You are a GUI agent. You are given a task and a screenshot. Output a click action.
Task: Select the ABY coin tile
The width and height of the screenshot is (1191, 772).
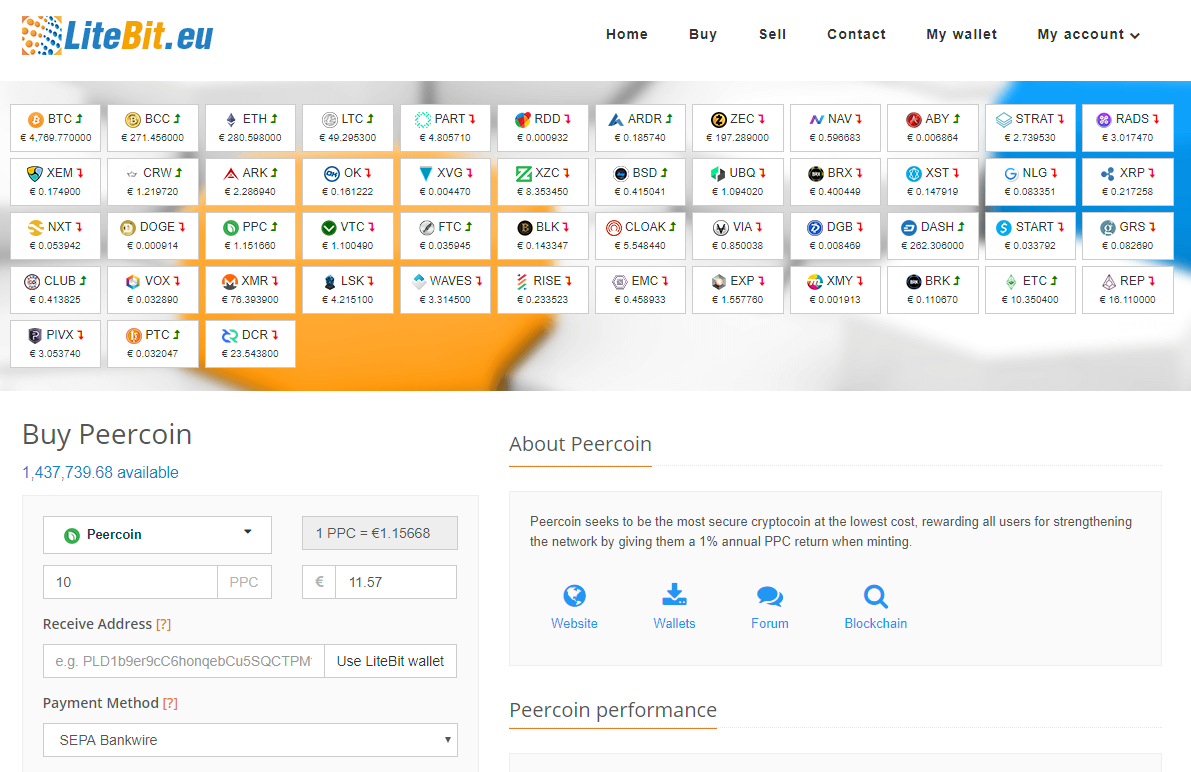coord(933,128)
